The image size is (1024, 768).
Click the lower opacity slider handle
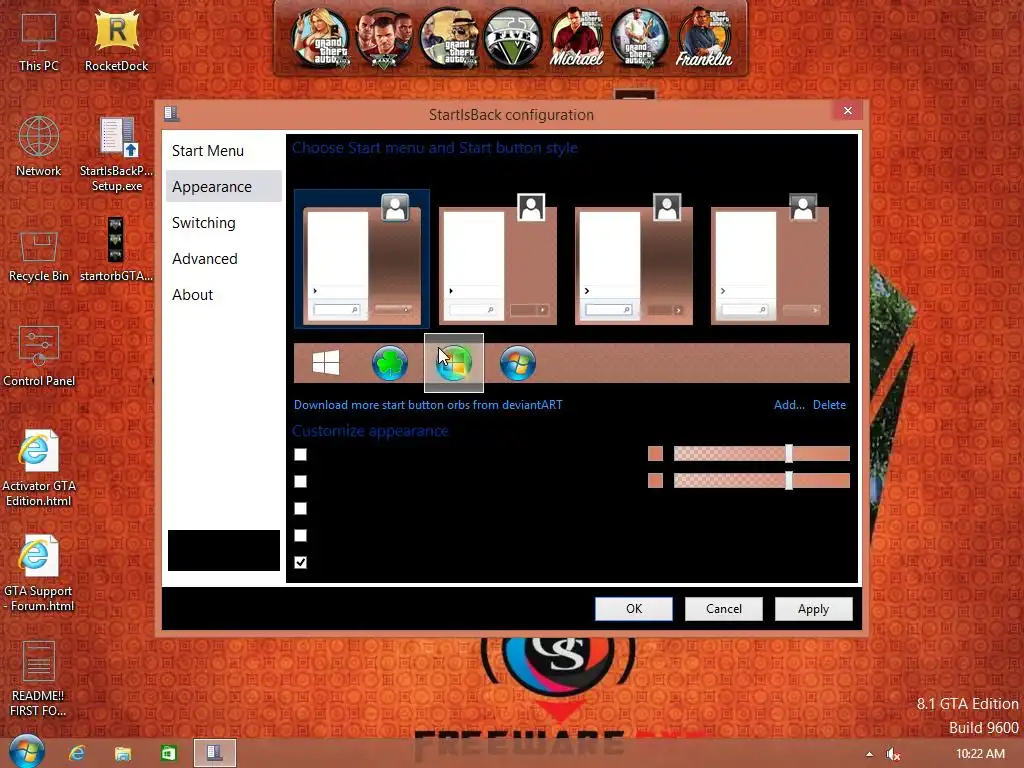coord(789,481)
